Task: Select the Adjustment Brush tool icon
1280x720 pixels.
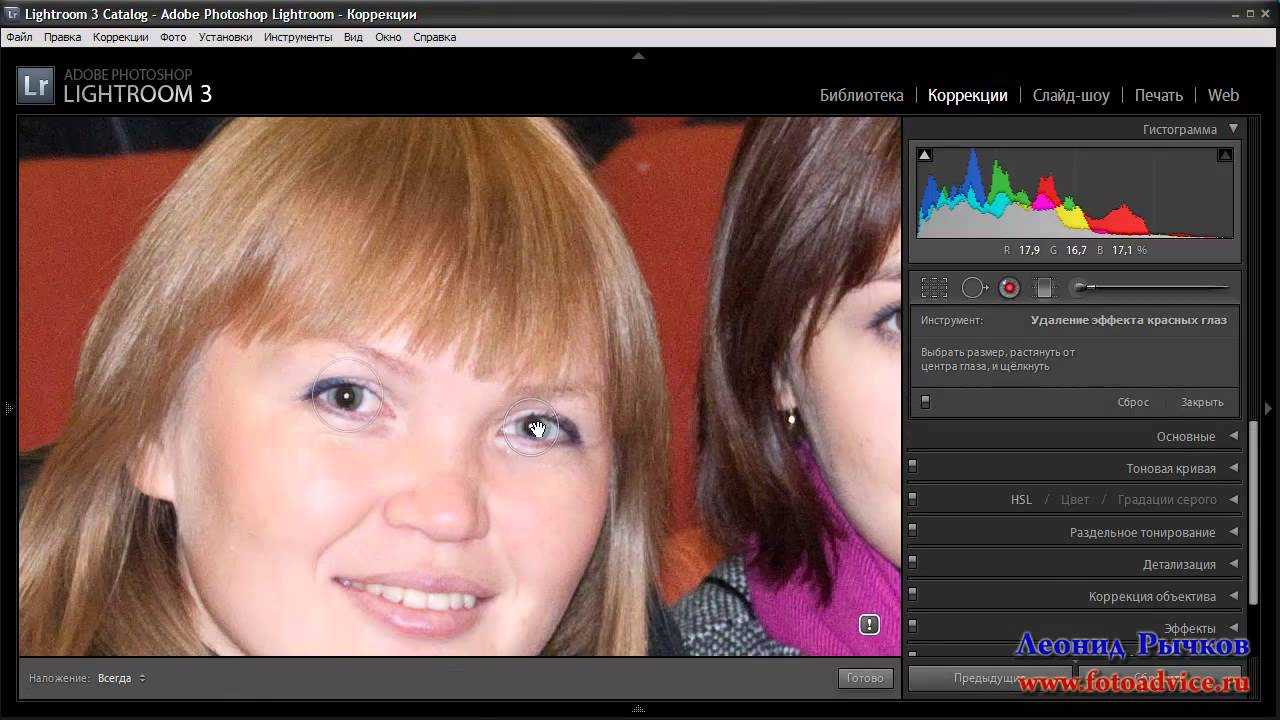Action: 1150,288
